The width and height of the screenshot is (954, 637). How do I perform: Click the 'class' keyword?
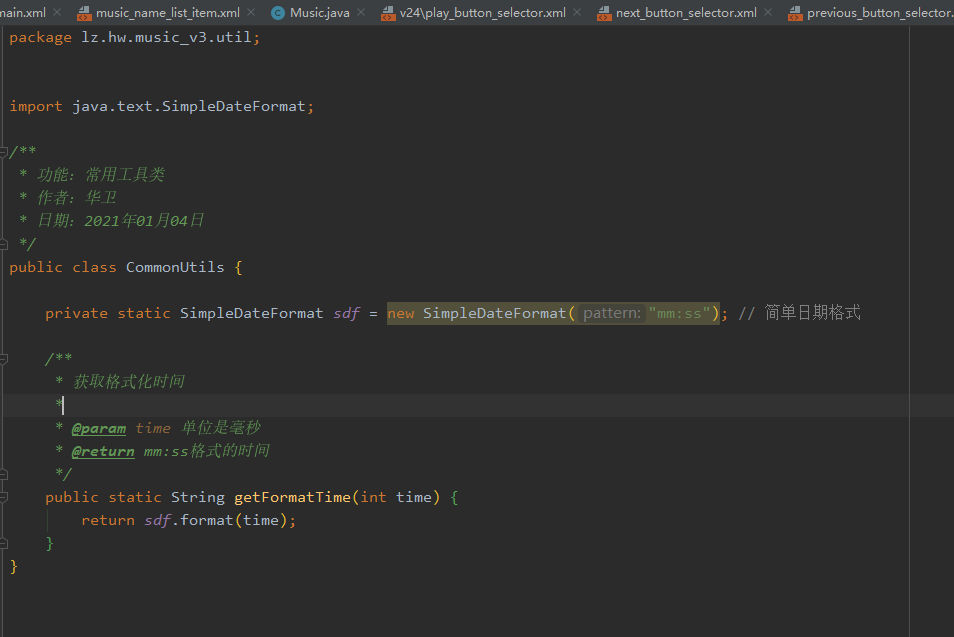[94, 267]
